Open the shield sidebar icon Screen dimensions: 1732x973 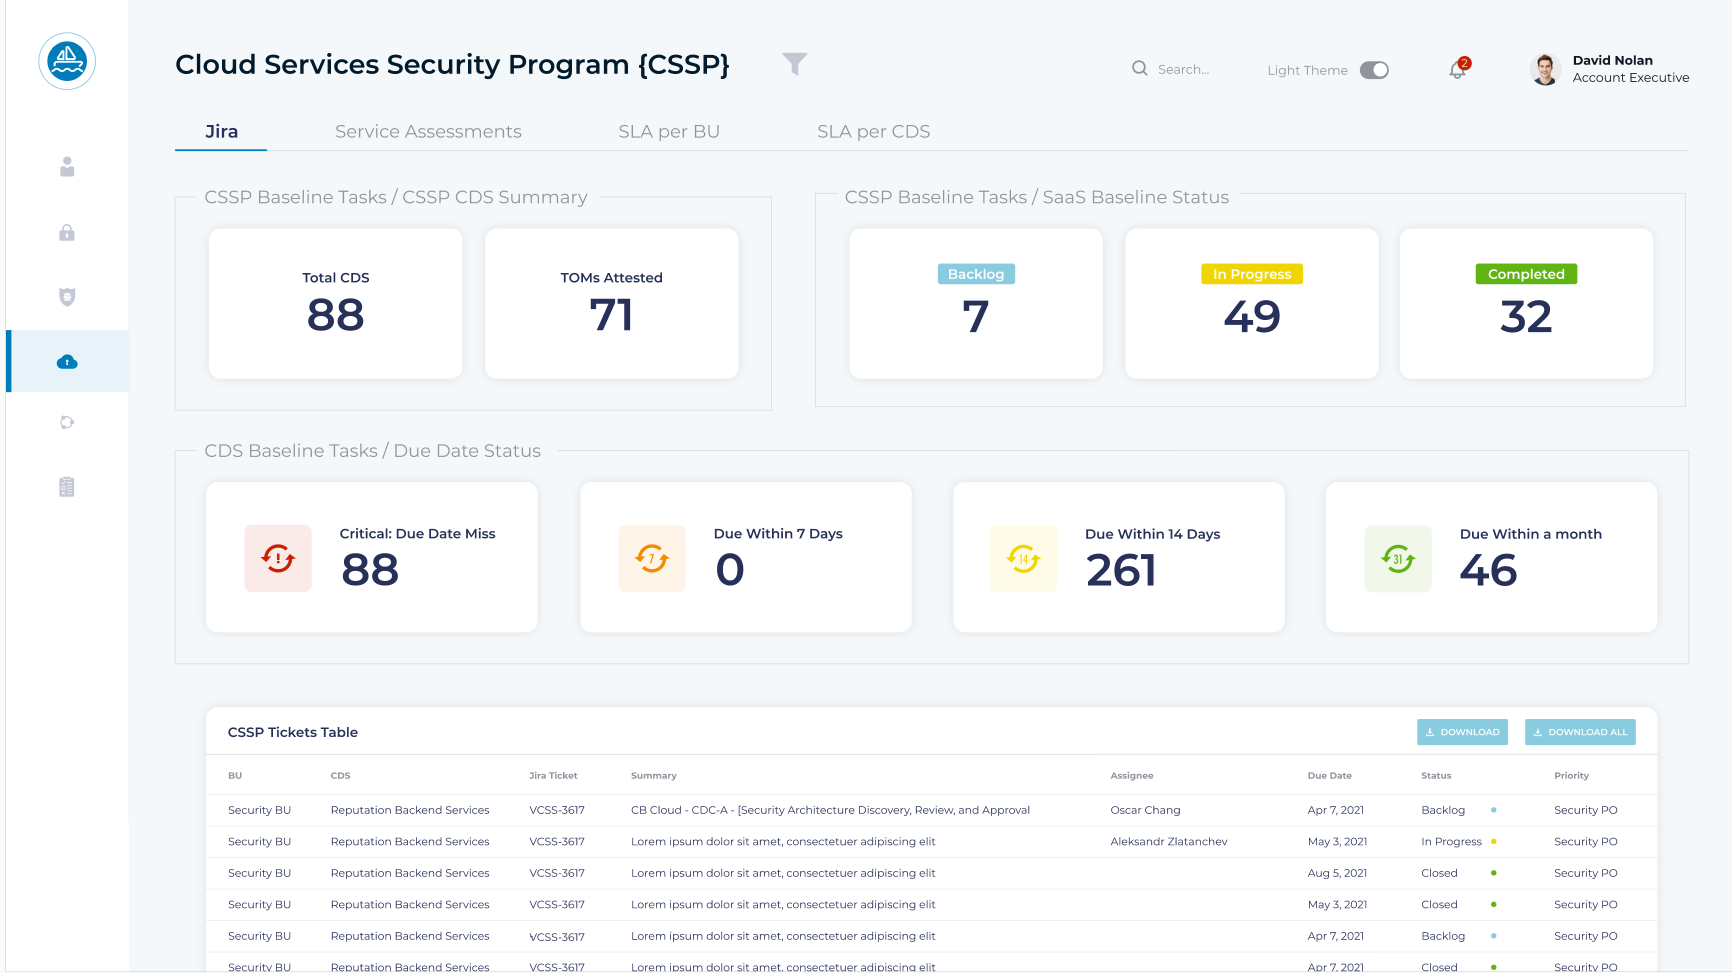pos(67,297)
